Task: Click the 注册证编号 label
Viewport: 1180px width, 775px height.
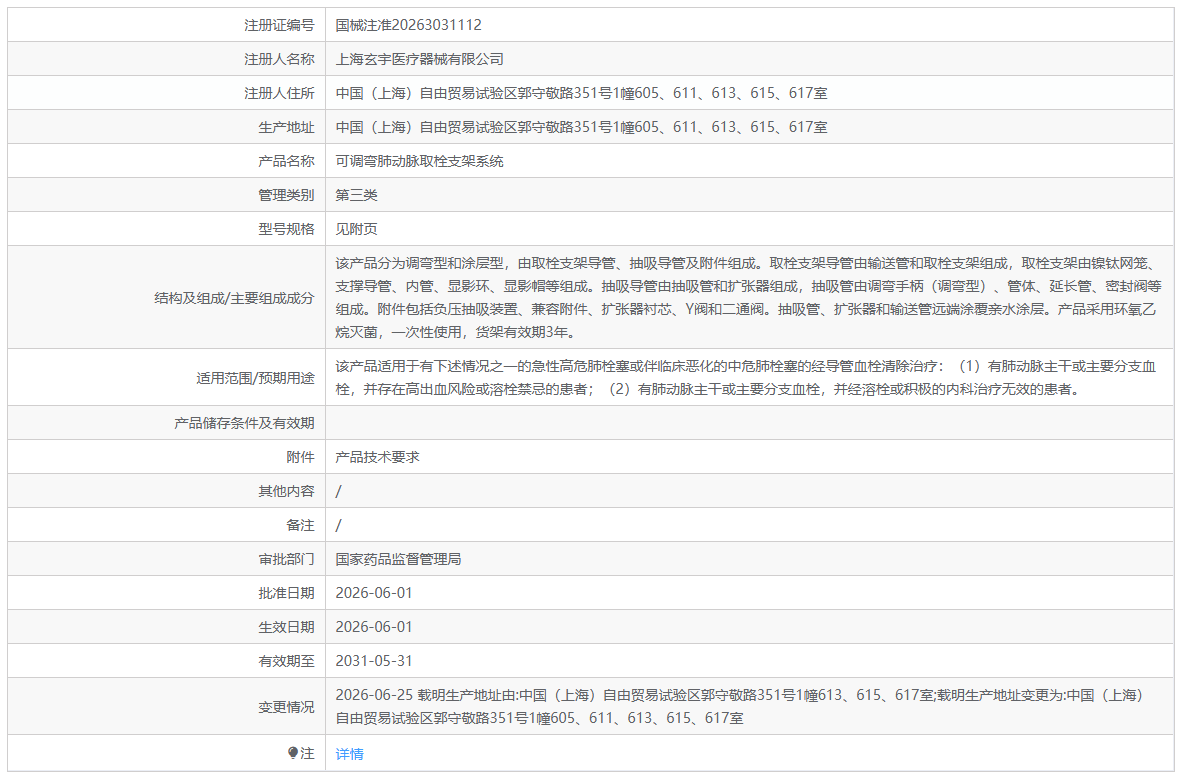Action: 279,25
